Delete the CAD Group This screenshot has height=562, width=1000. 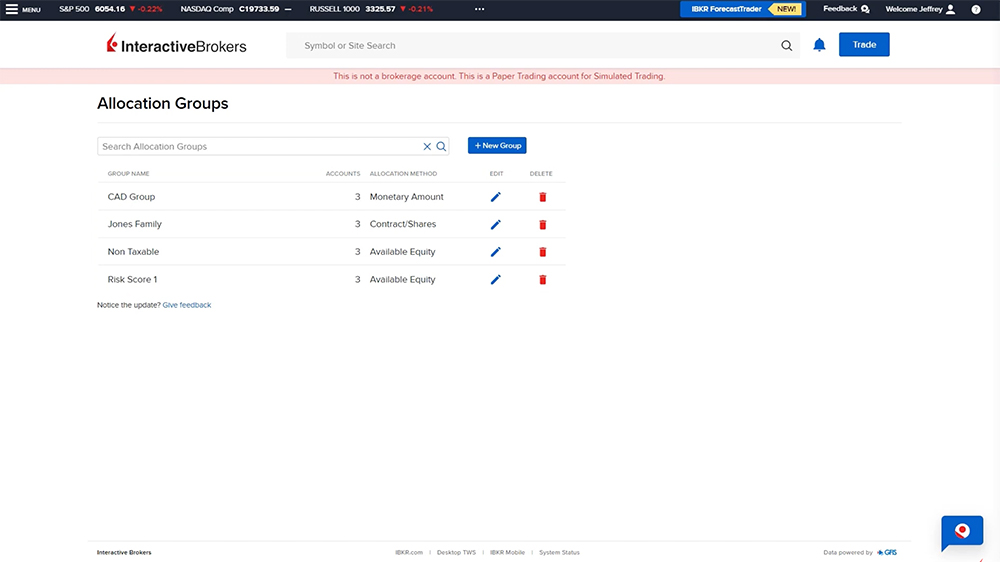coord(543,197)
